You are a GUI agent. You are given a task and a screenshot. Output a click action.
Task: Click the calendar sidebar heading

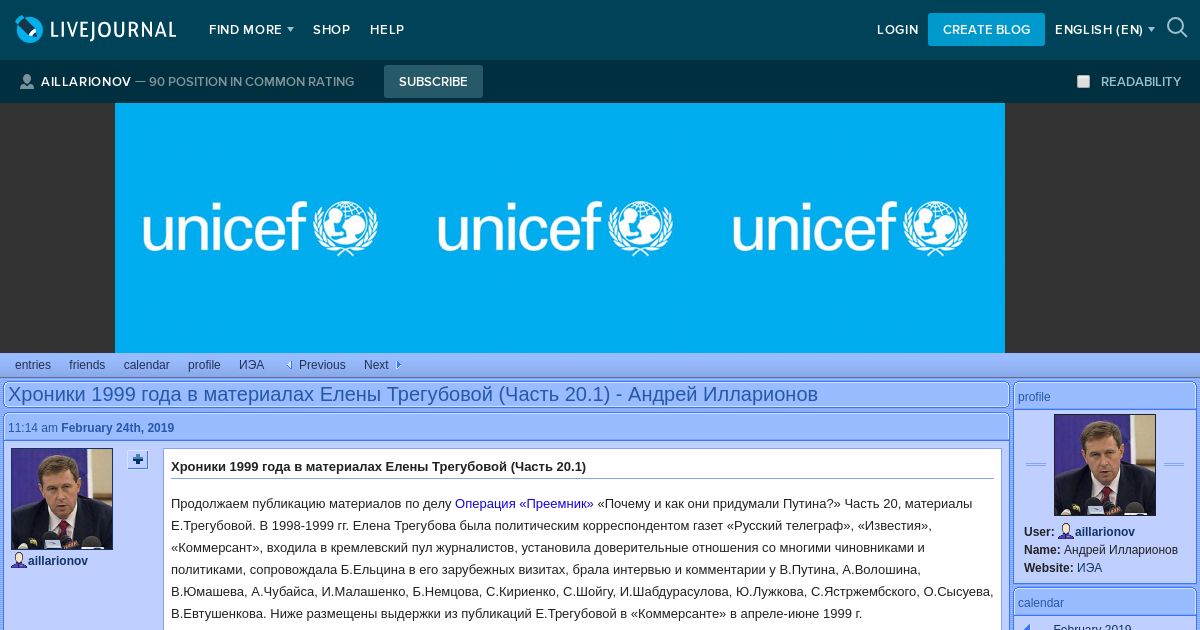coord(1041,603)
